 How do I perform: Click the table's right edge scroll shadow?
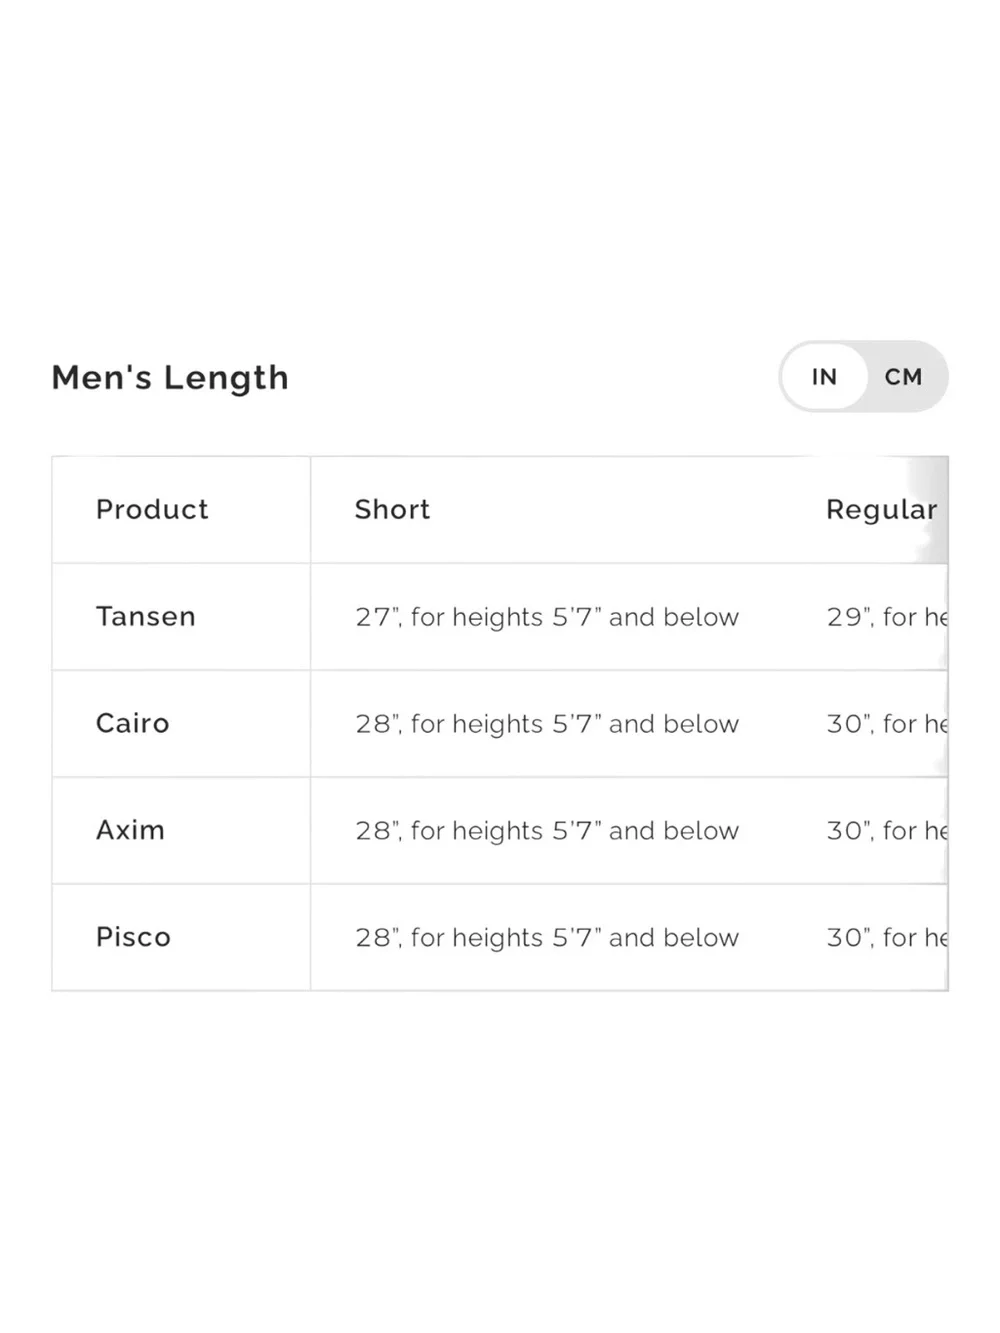coord(930,724)
